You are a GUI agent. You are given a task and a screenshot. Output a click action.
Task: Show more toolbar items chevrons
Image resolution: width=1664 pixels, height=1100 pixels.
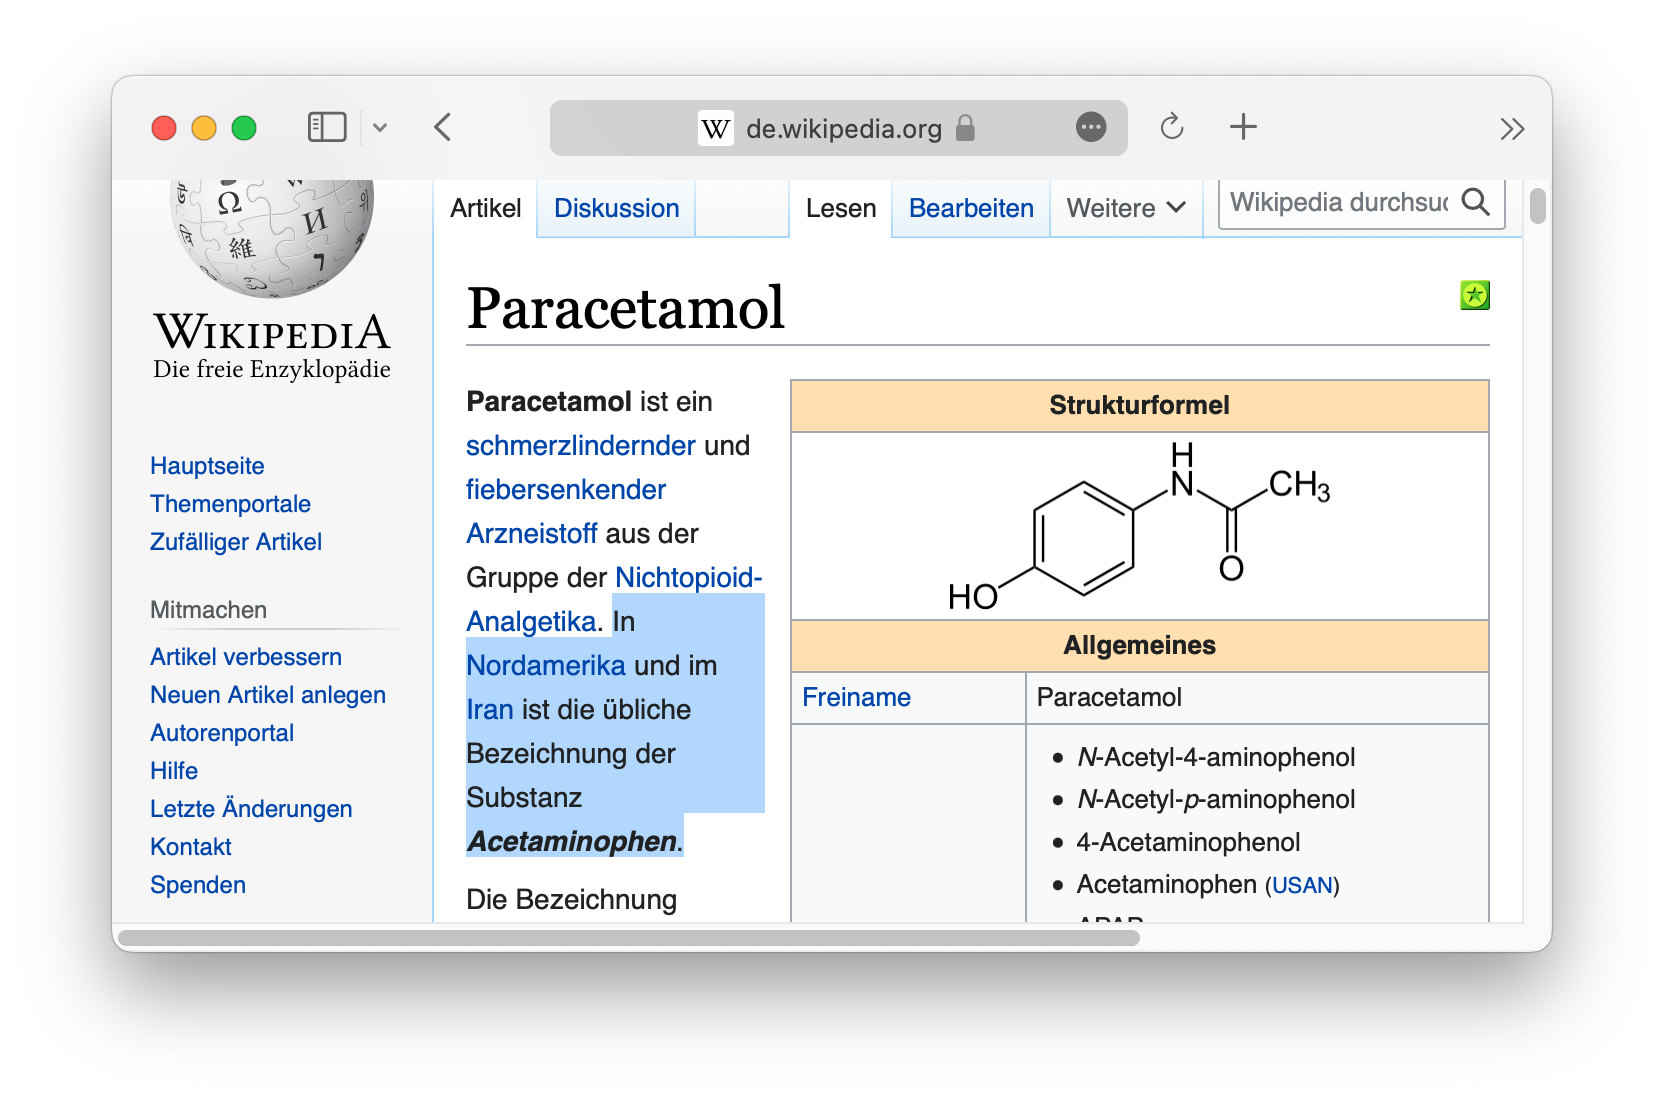pos(1512,128)
